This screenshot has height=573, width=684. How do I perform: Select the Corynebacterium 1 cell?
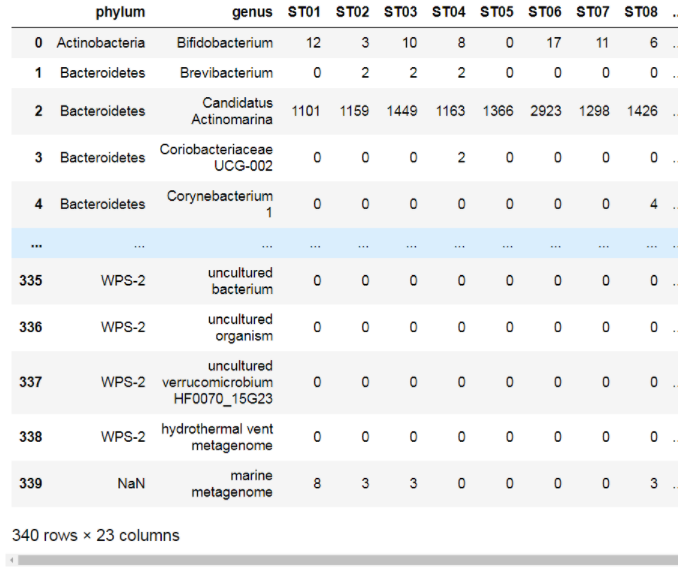[x=220, y=204]
